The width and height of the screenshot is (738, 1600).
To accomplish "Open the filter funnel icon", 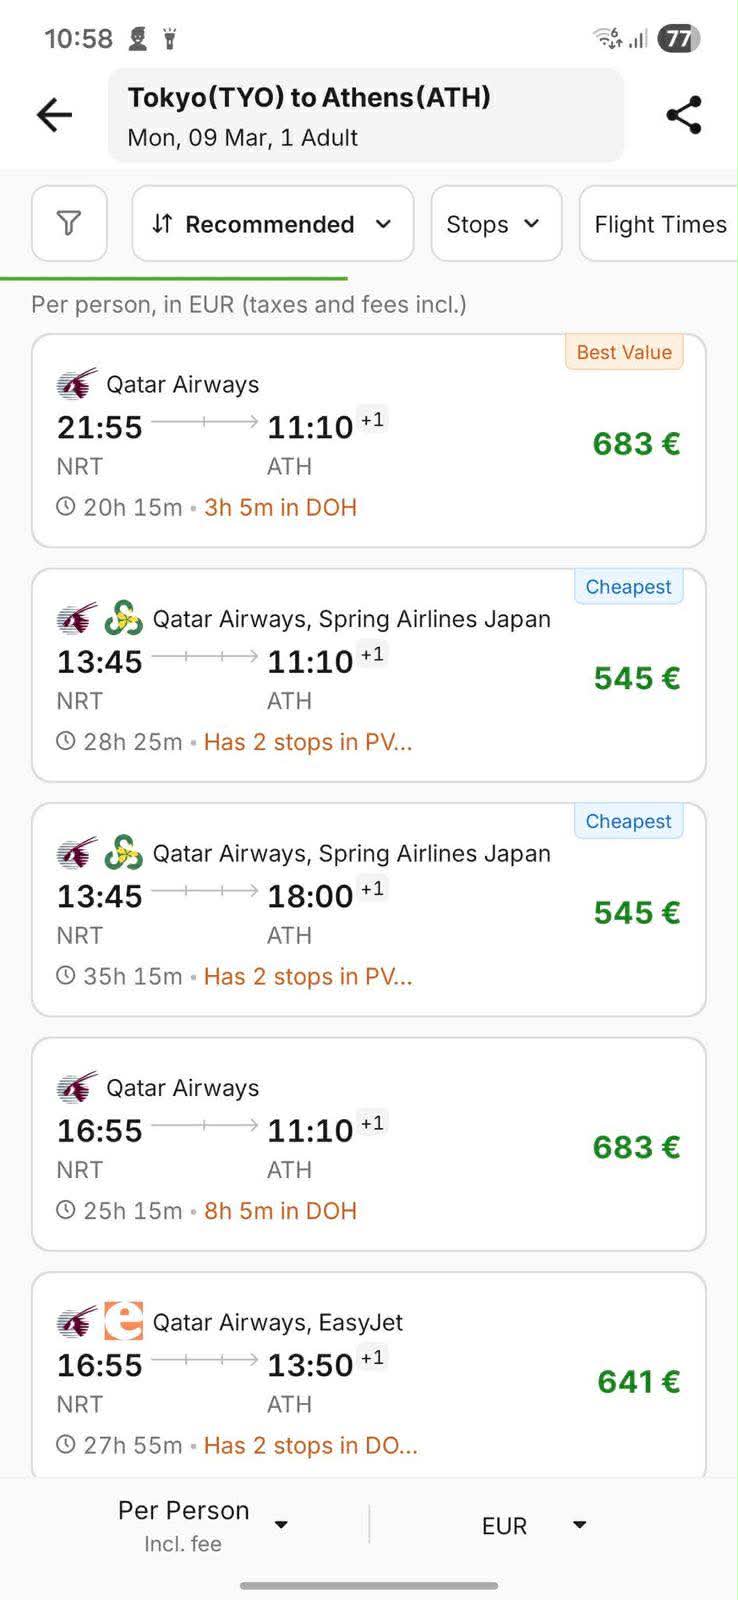I will coord(69,223).
